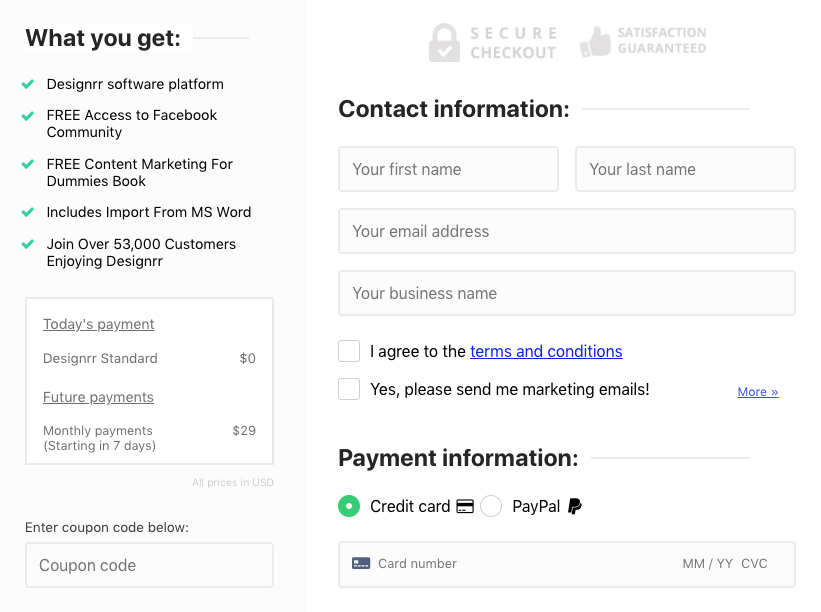This screenshot has width=821, height=612.
Task: Click the MM / YY expiry field
Action: point(707,564)
